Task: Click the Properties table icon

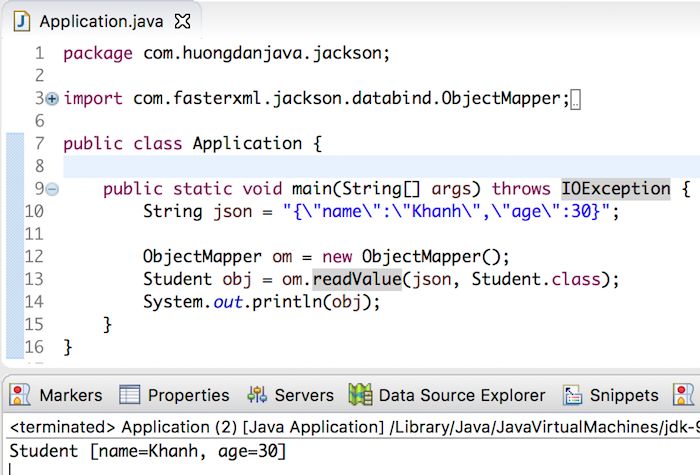Action: tap(129, 395)
